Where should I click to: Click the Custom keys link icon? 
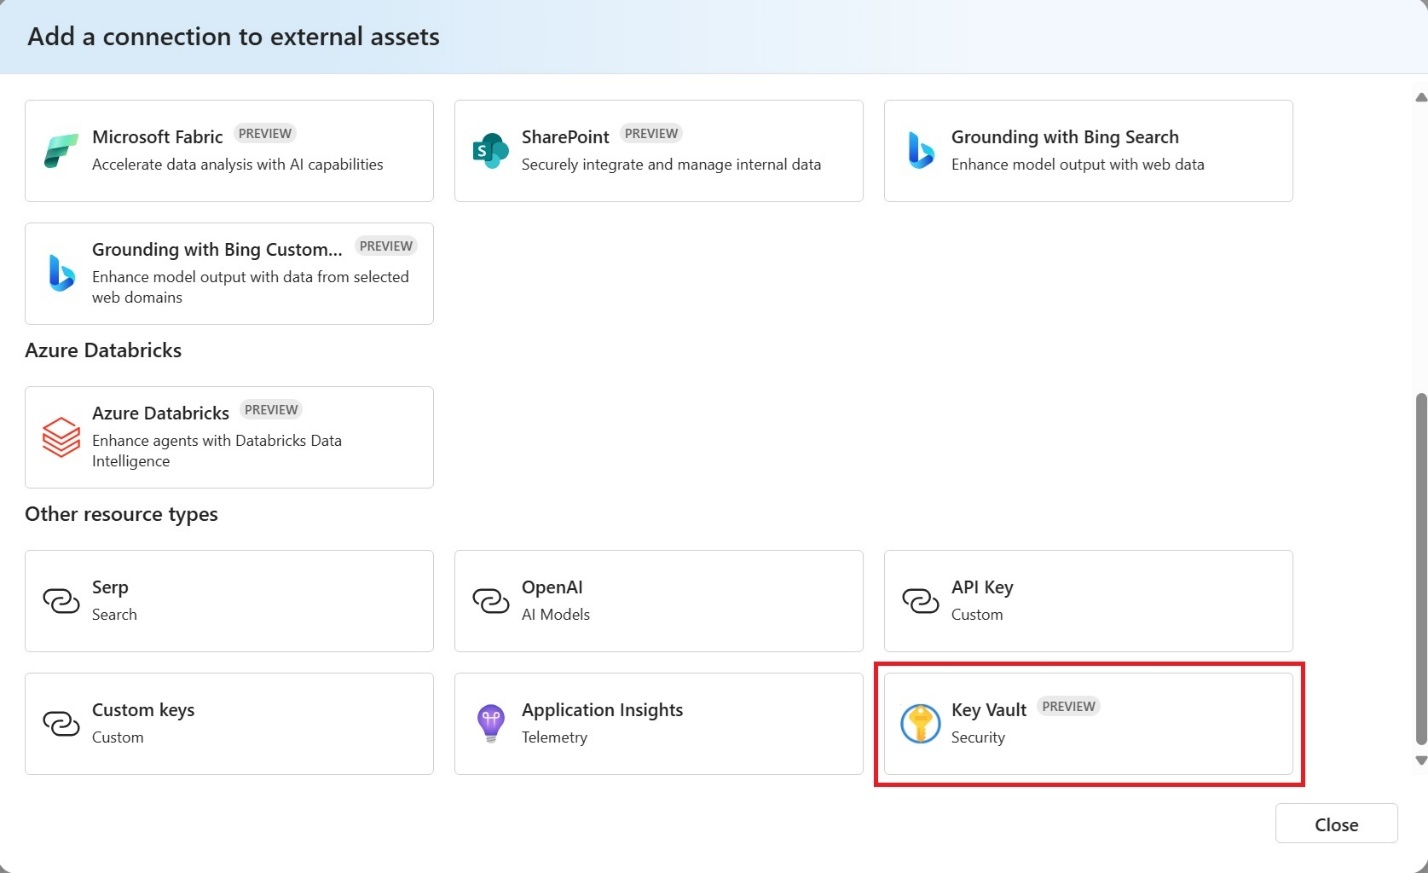60,723
